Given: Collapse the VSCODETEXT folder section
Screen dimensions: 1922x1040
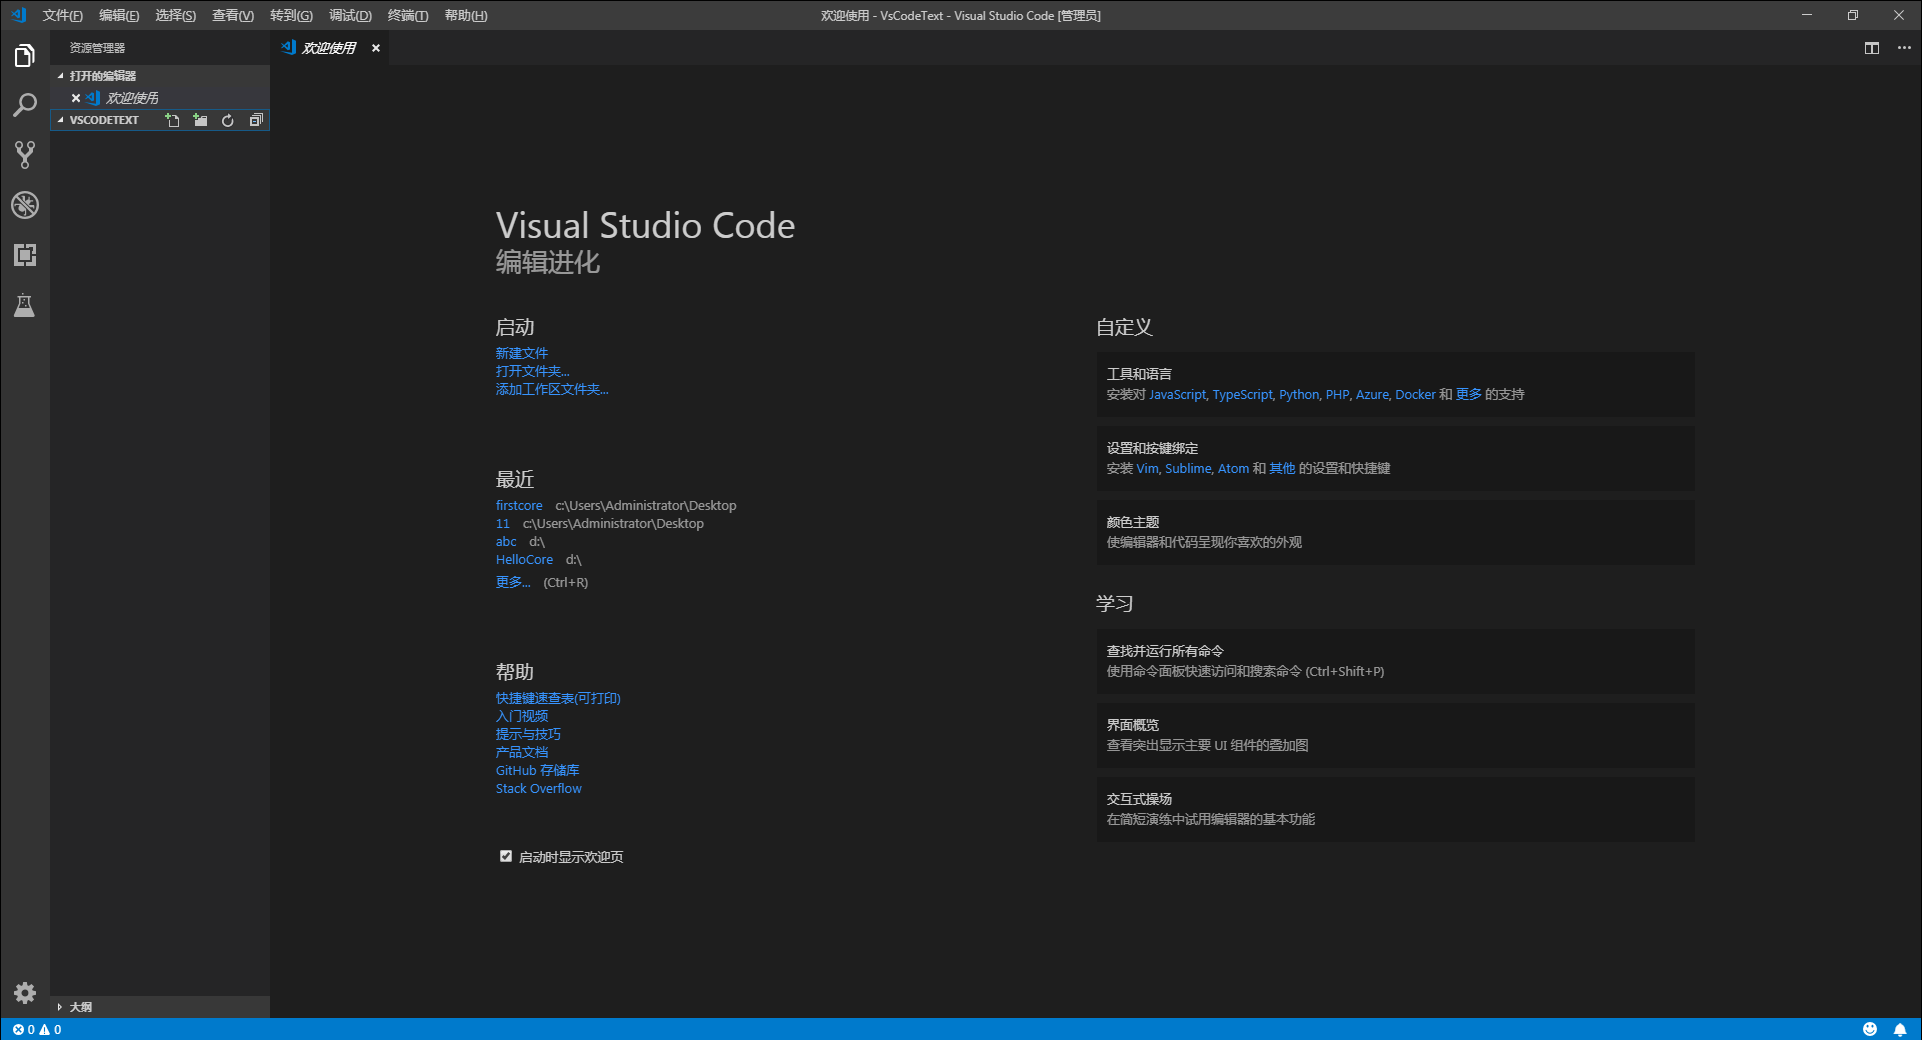Looking at the screenshot, I should [61, 119].
